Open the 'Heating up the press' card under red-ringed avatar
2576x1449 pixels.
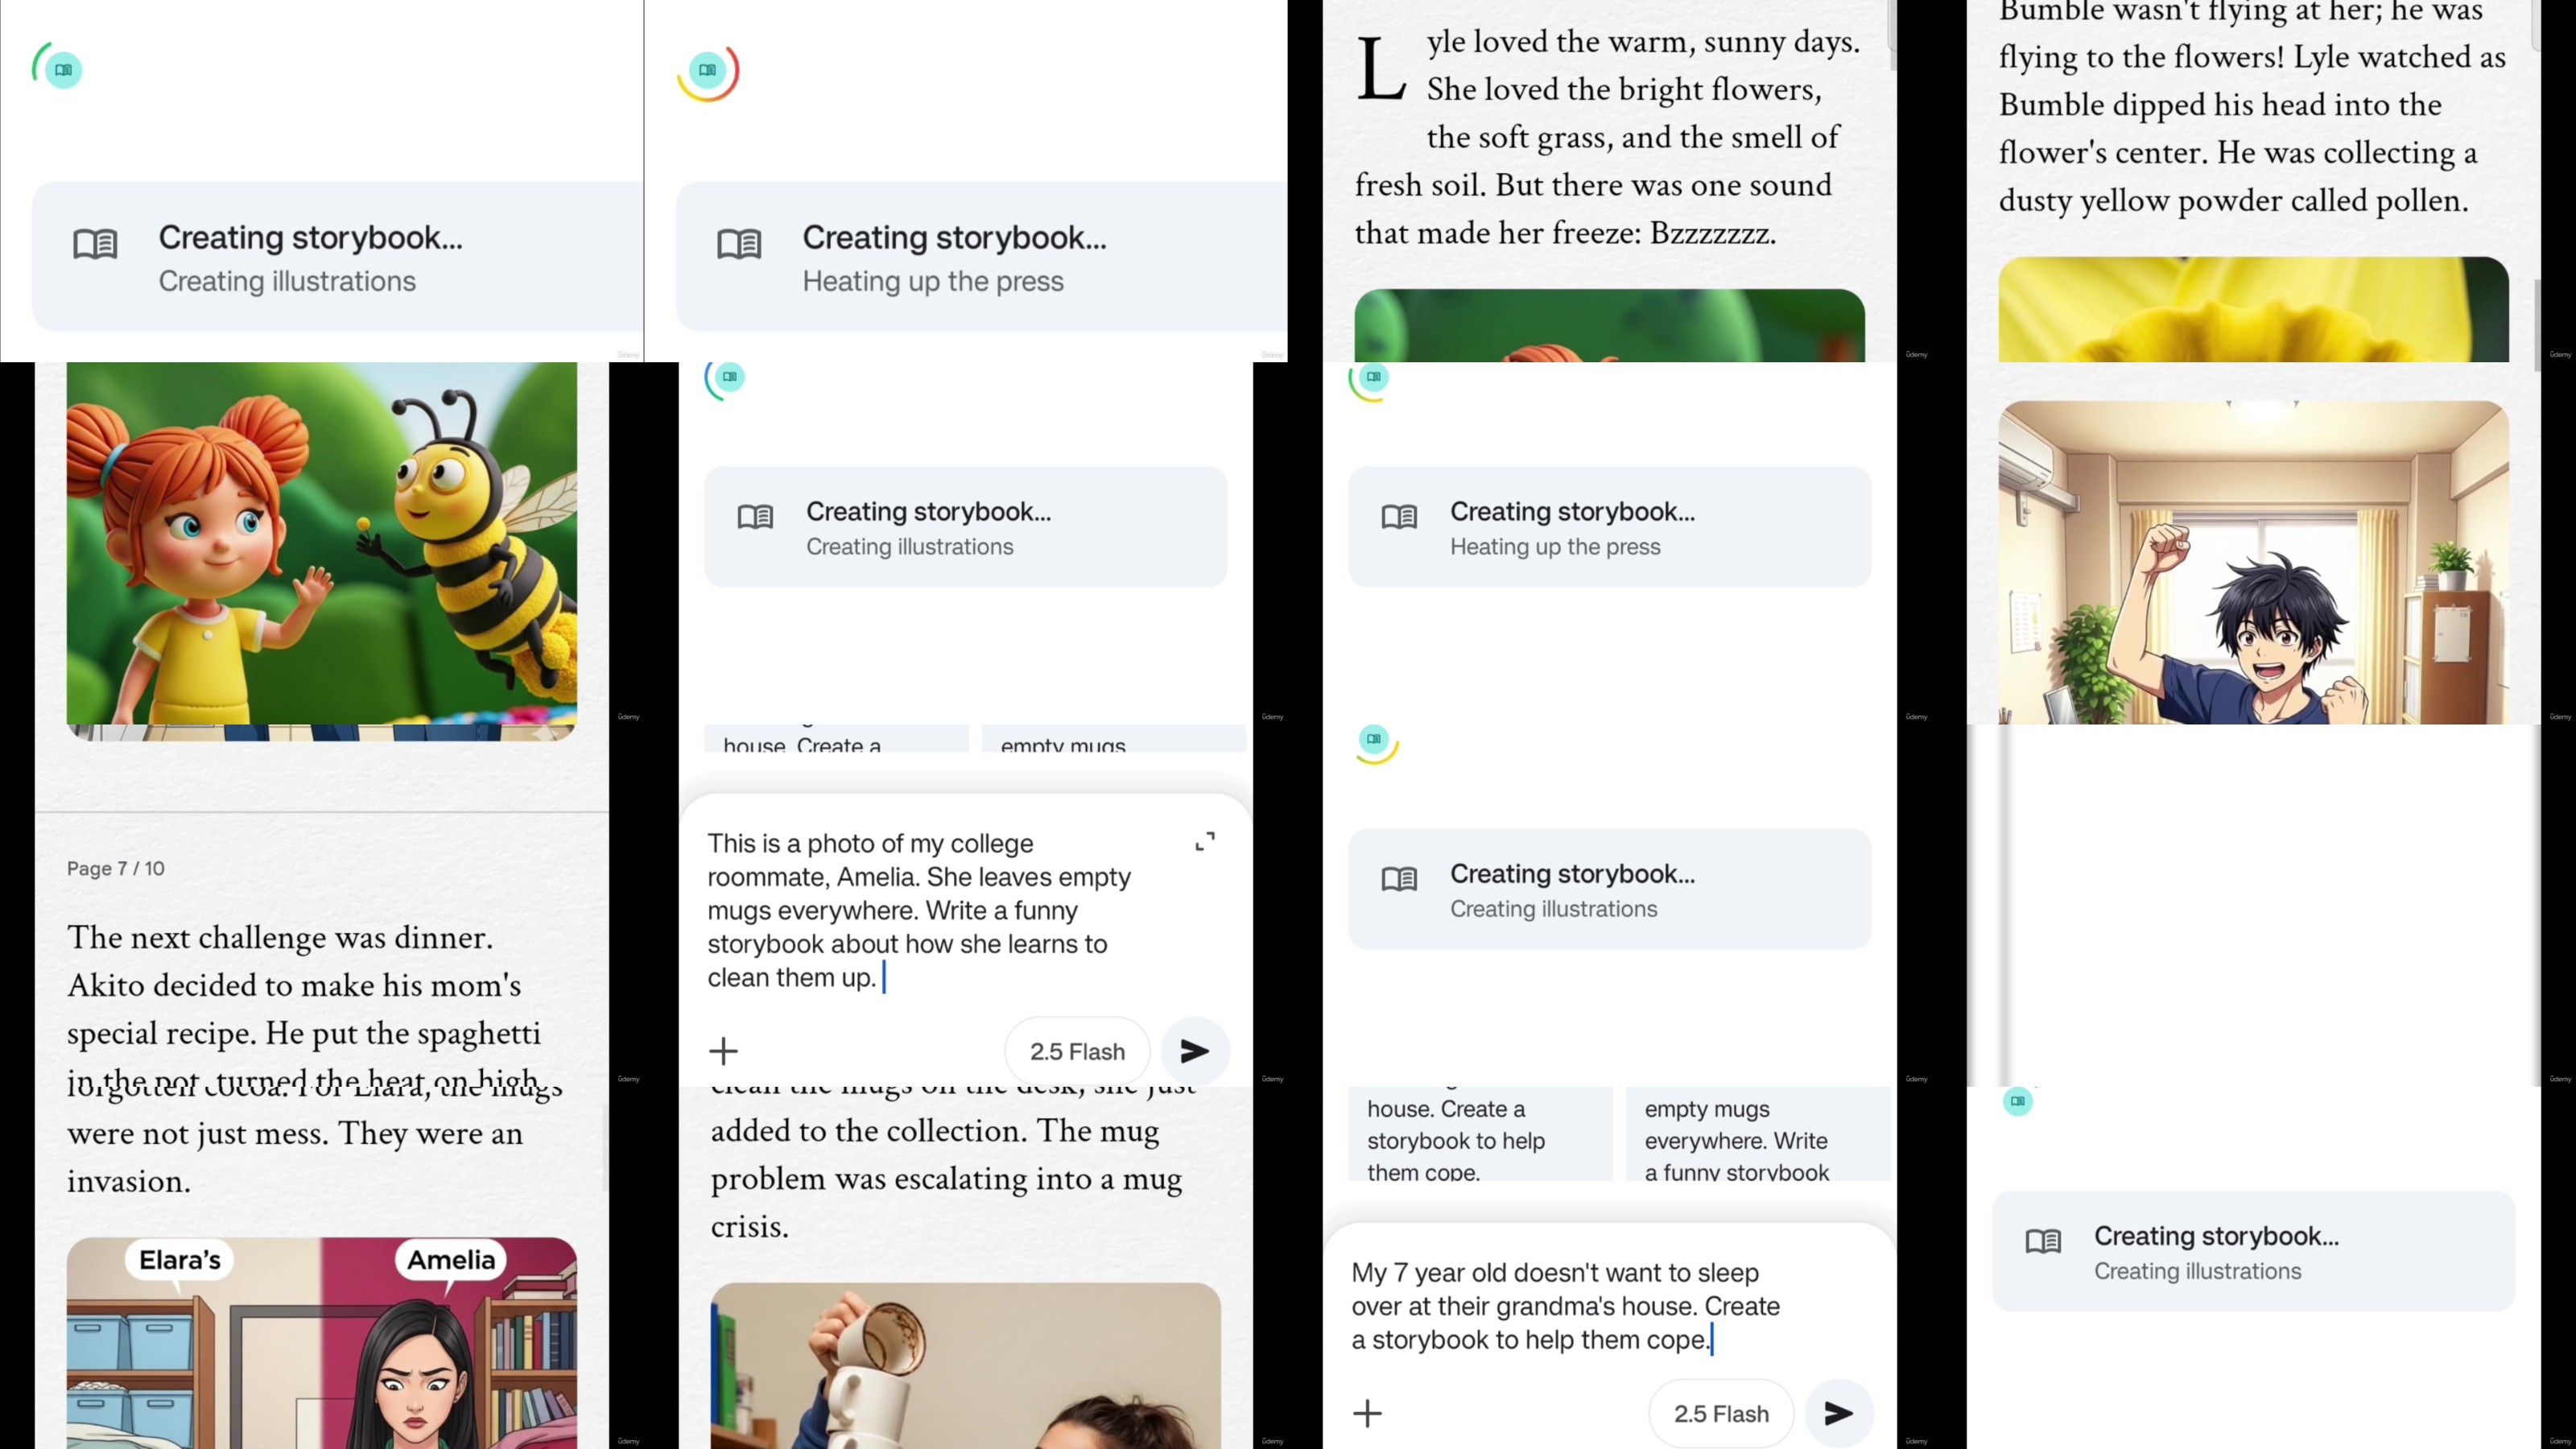[x=982, y=256]
